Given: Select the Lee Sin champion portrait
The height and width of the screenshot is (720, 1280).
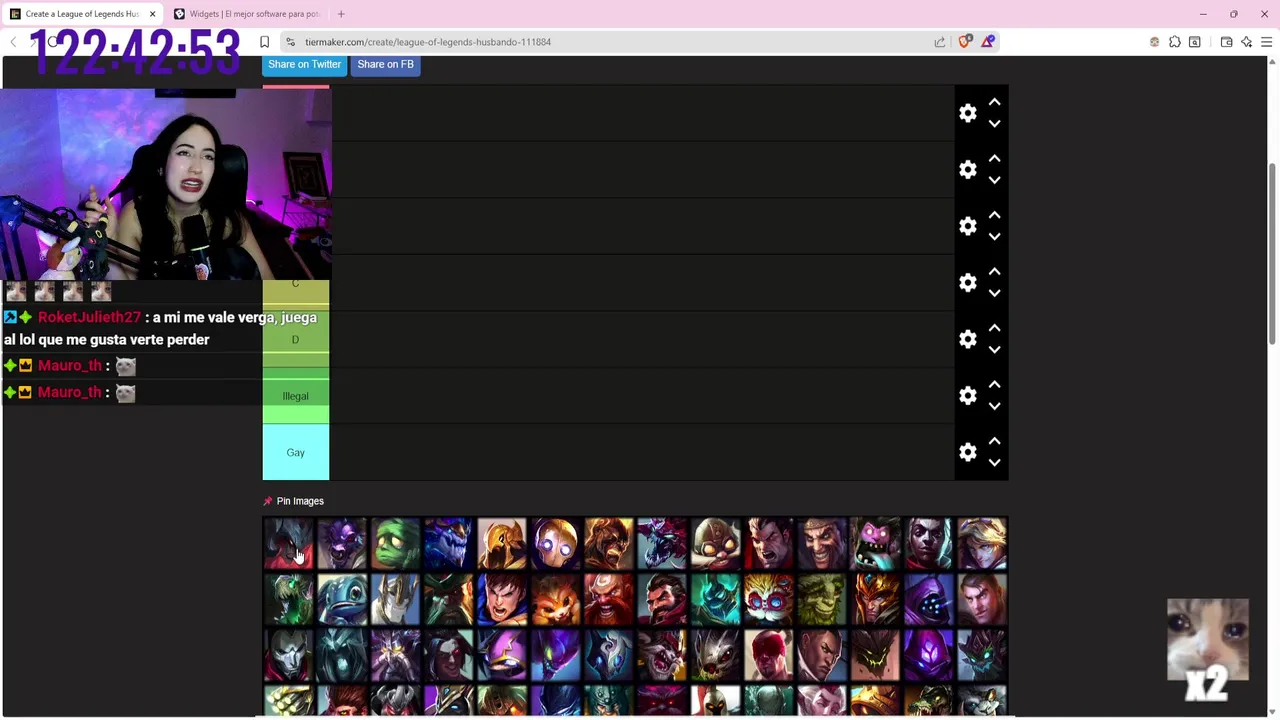Looking at the screenshot, I should [x=769, y=655].
